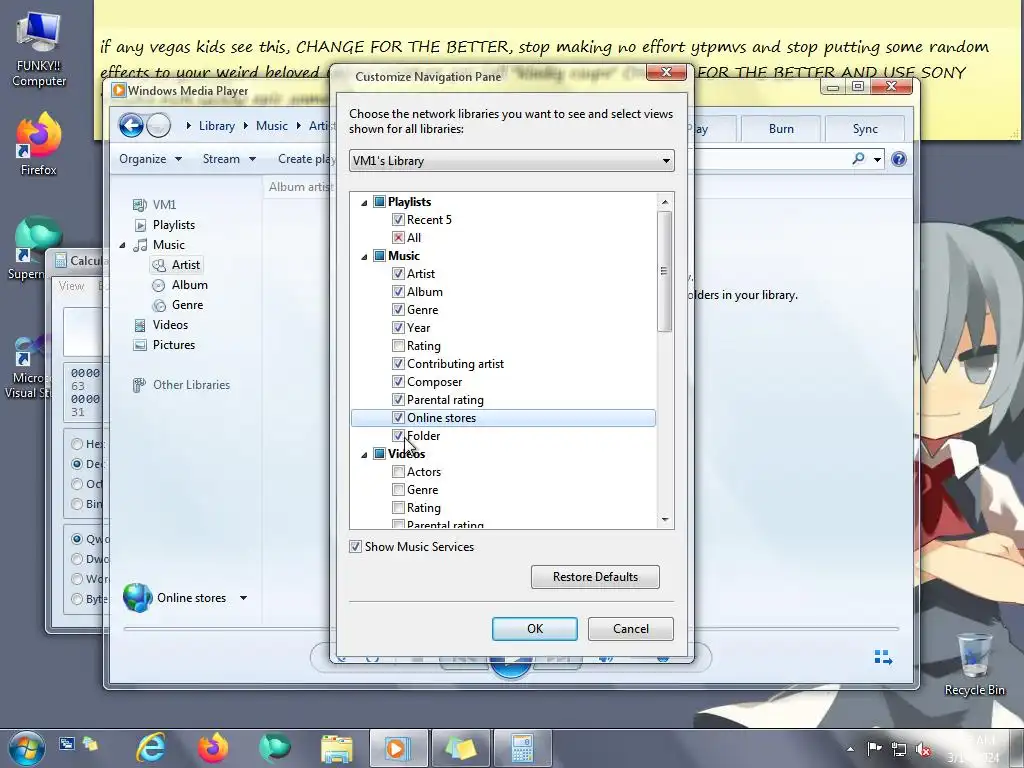Click the muted volume tray icon
This screenshot has height=768, width=1024.
pos(923,749)
